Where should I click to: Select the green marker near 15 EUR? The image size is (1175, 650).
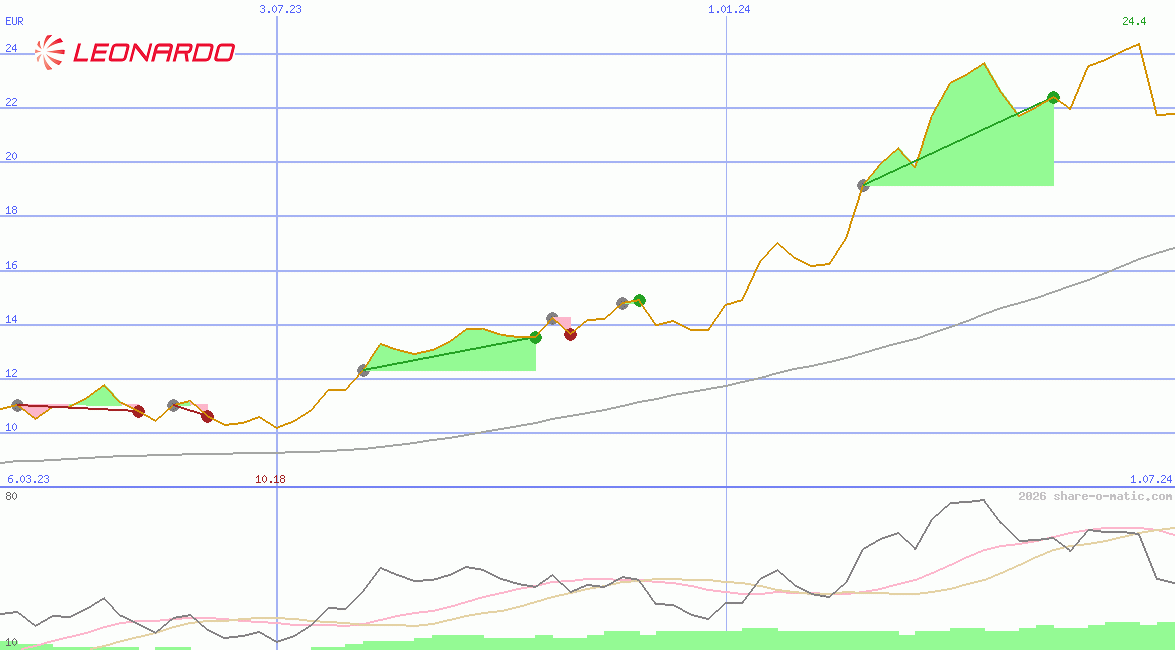pyautogui.click(x=640, y=300)
